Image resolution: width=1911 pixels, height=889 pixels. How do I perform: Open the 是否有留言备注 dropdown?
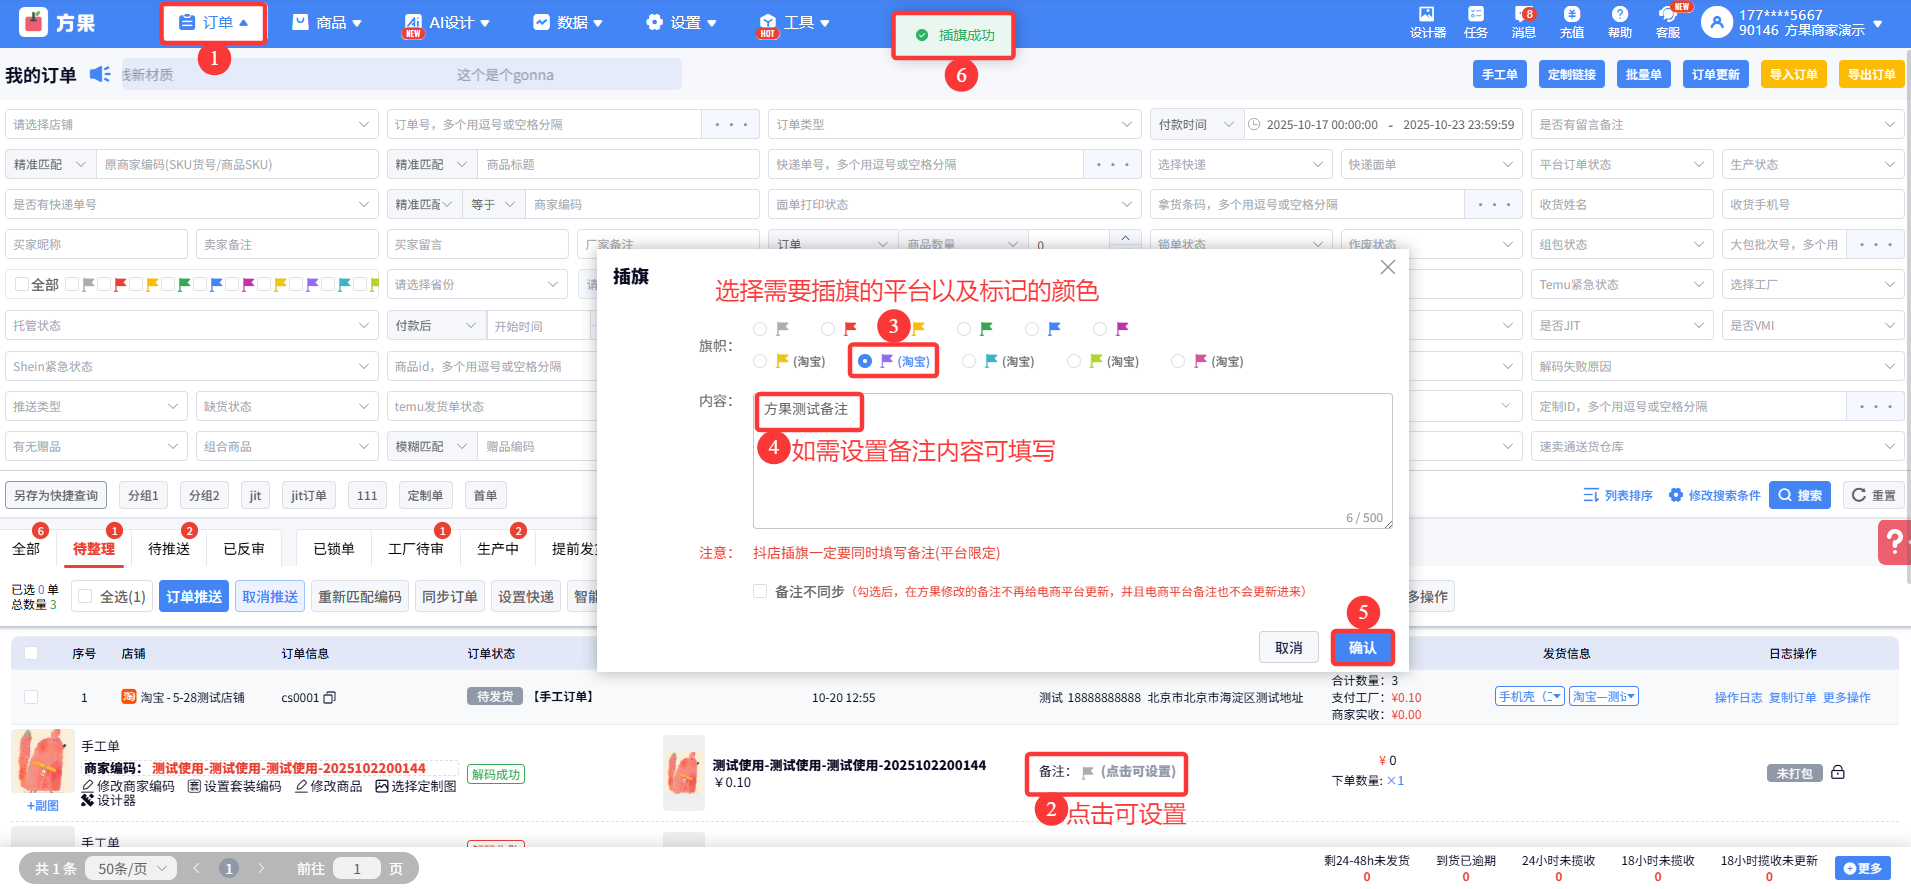tap(1717, 124)
